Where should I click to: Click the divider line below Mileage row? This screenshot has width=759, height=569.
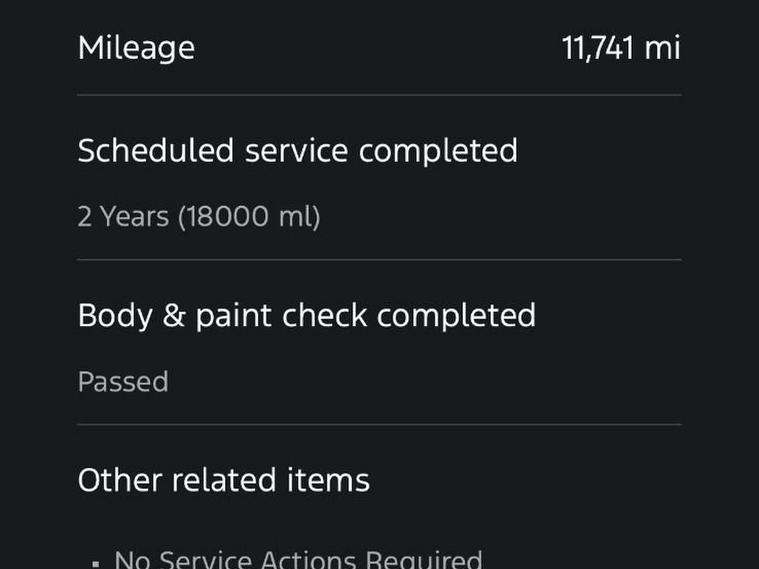coord(379,95)
